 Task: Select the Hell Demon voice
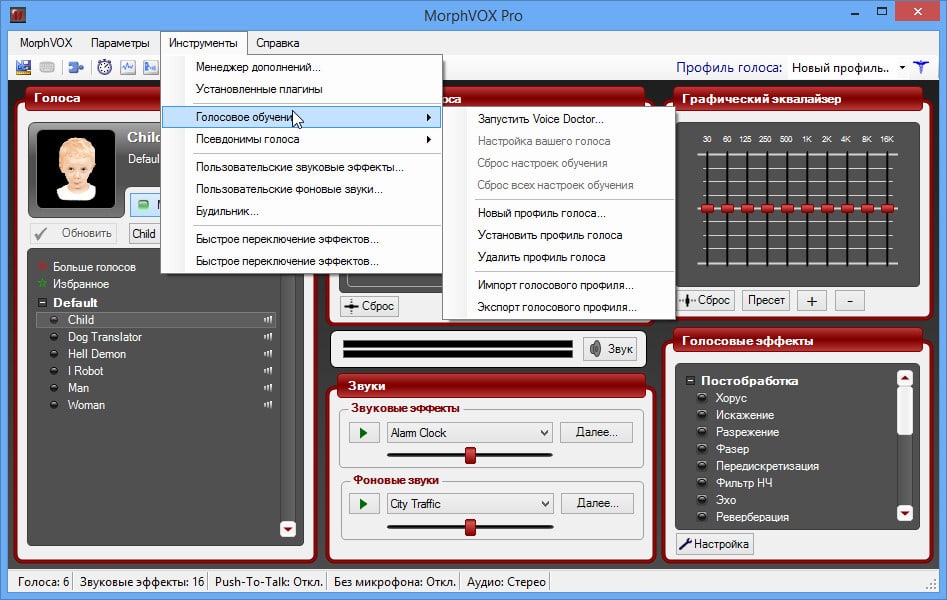pyautogui.click(x=156, y=353)
